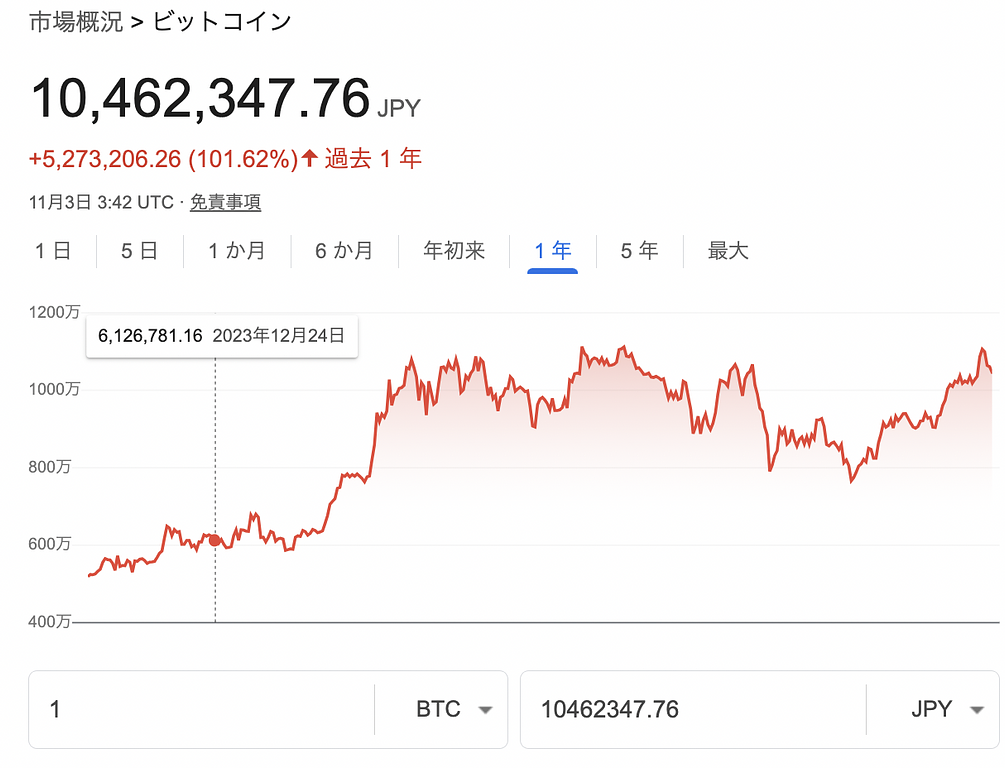Click the JPY converted amount field

[690, 710]
